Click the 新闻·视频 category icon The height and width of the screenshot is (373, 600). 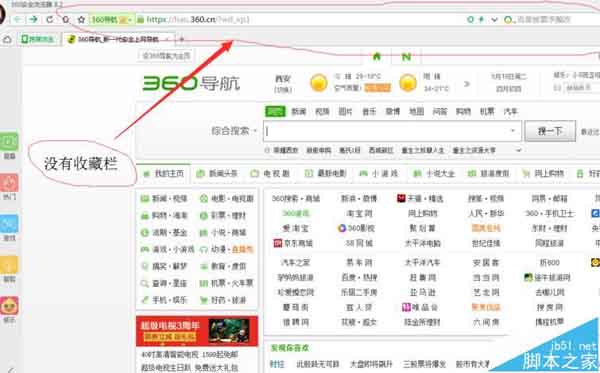145,199
